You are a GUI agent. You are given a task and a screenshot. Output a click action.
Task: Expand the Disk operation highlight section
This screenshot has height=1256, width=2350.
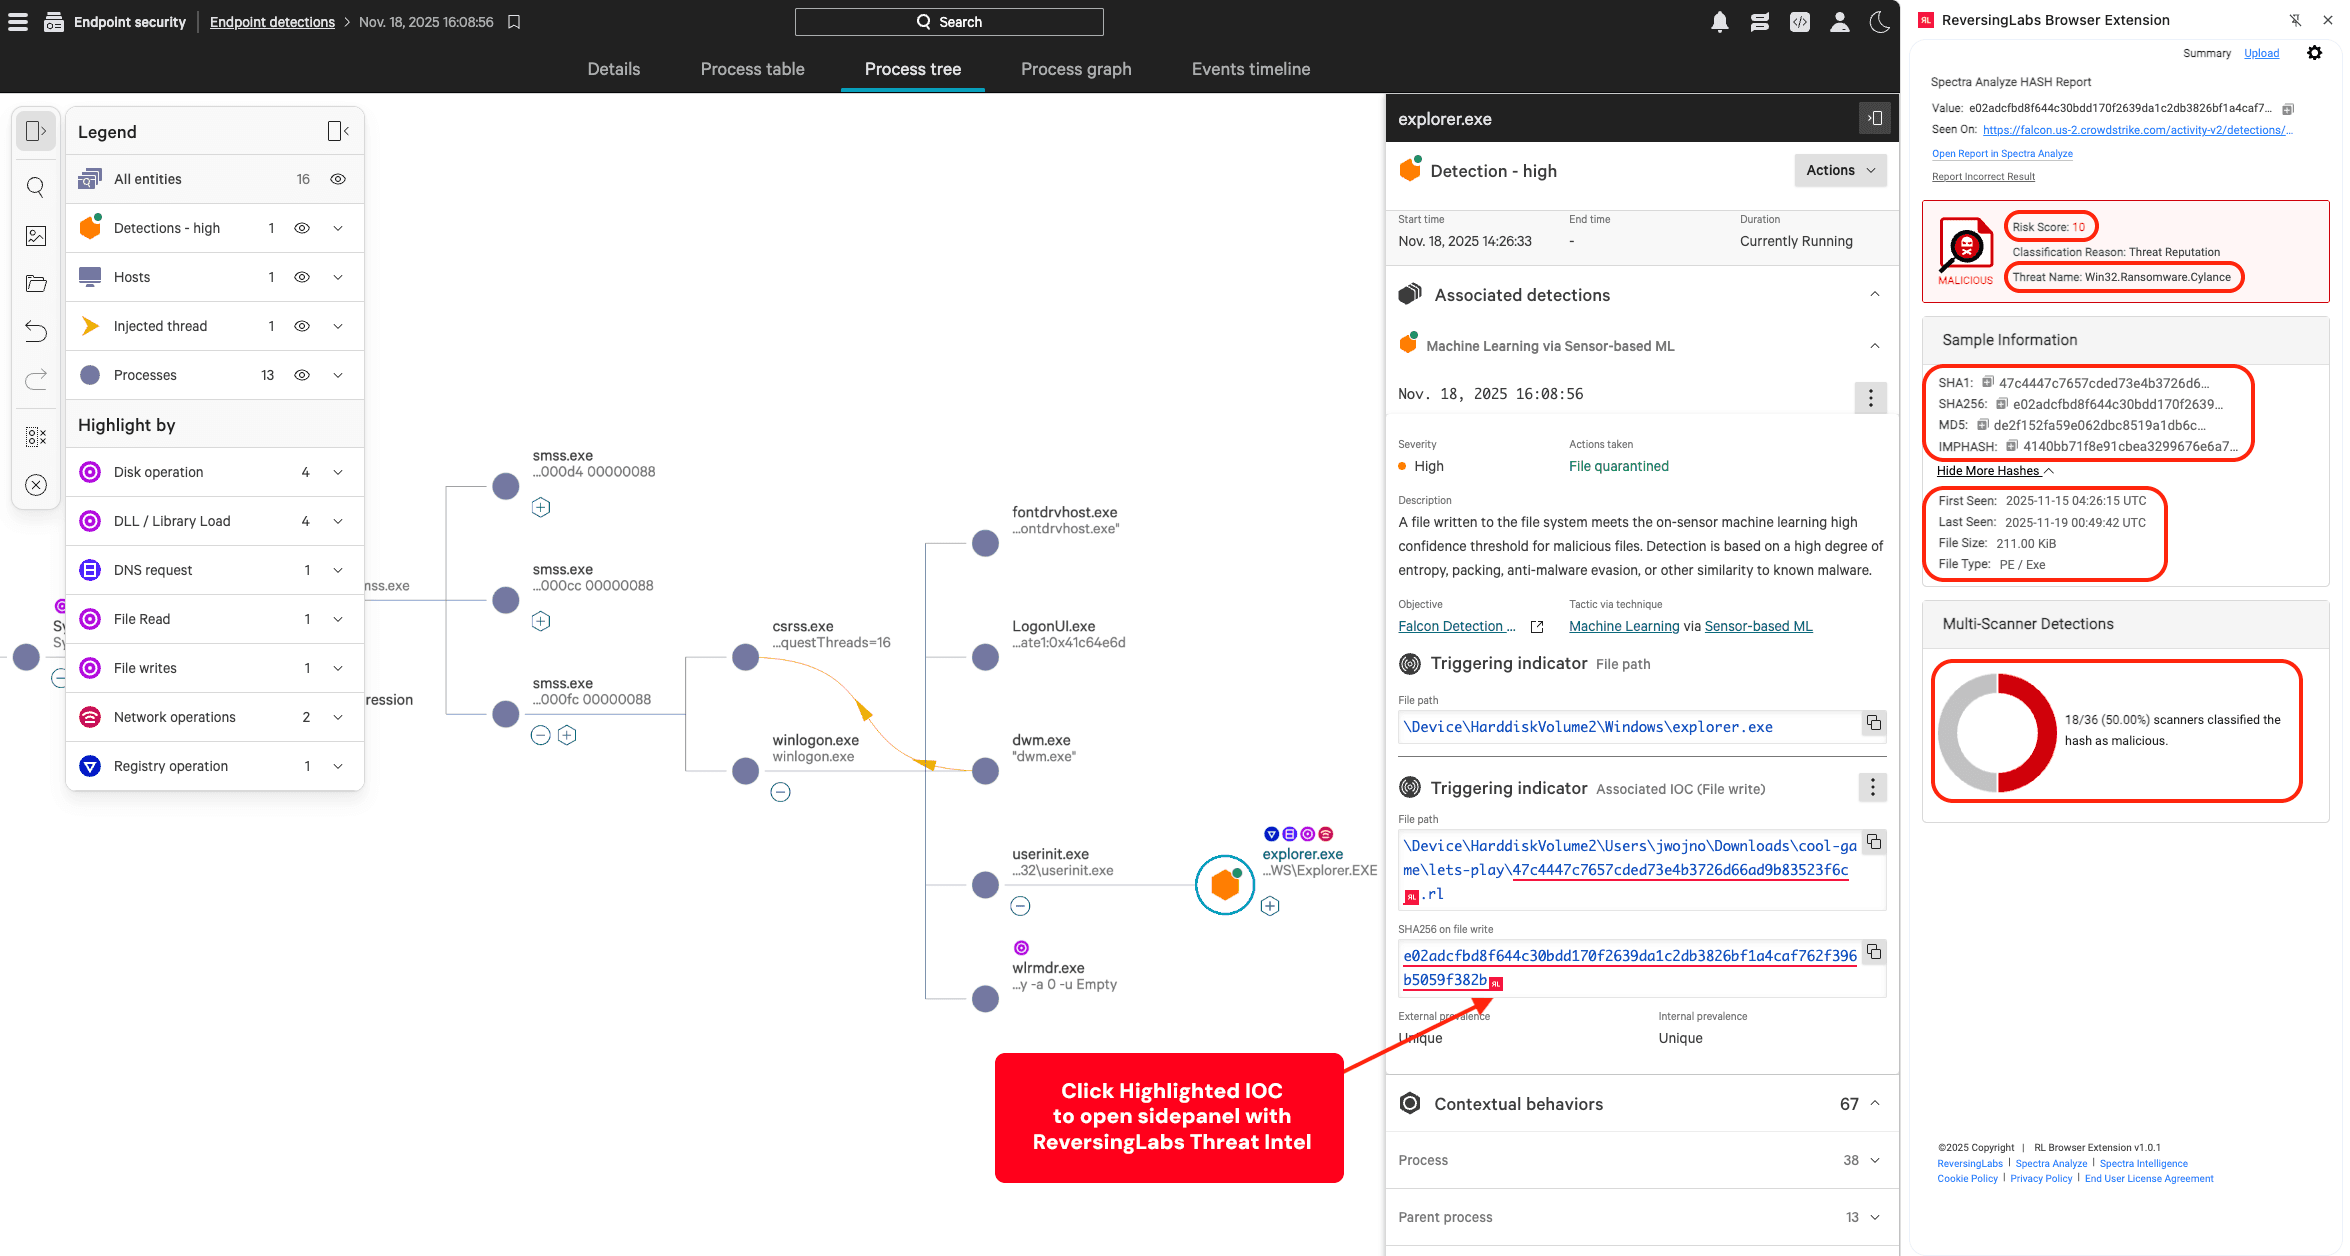coord(336,471)
